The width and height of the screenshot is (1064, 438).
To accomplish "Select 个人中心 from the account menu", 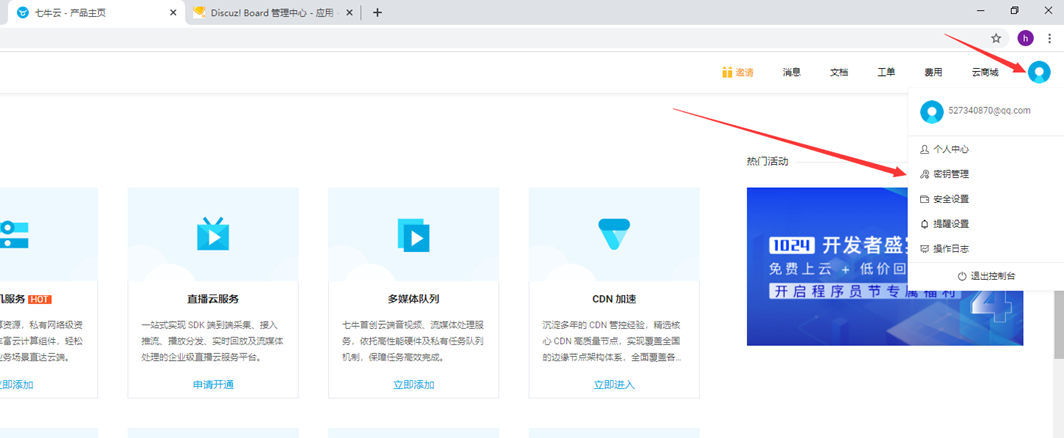I will pos(986,149).
